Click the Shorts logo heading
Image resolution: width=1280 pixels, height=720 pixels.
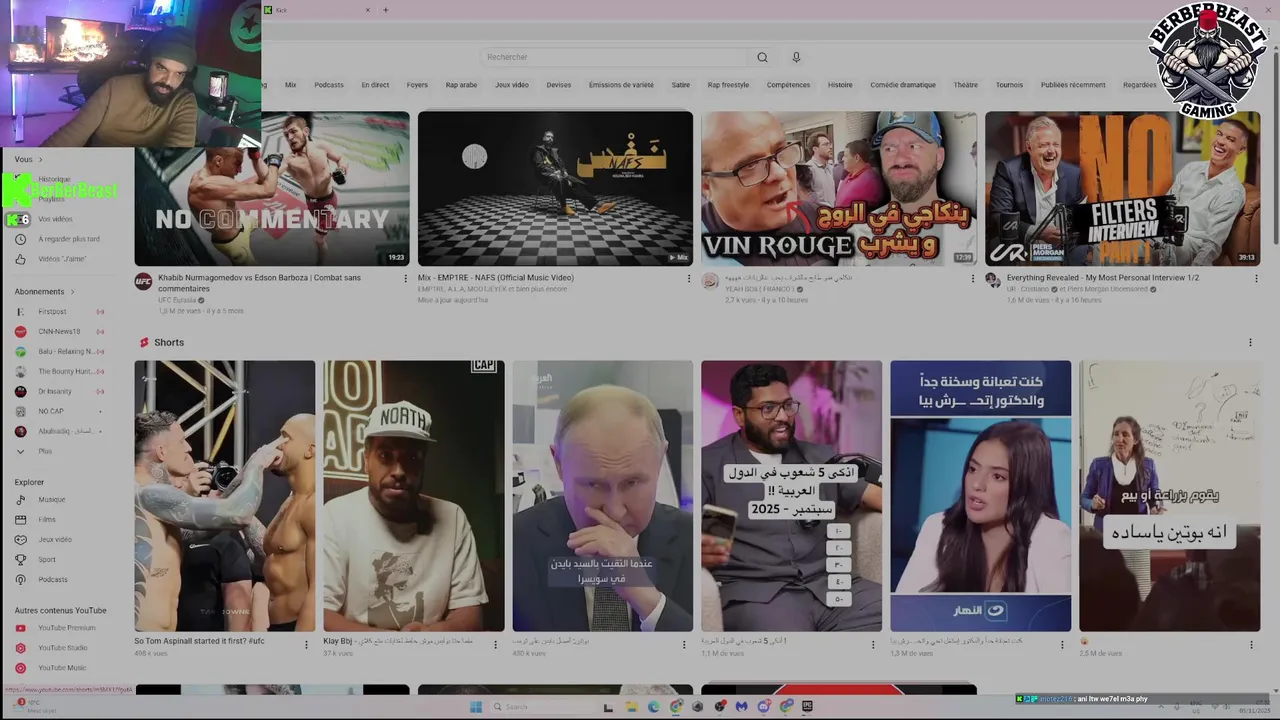point(162,342)
